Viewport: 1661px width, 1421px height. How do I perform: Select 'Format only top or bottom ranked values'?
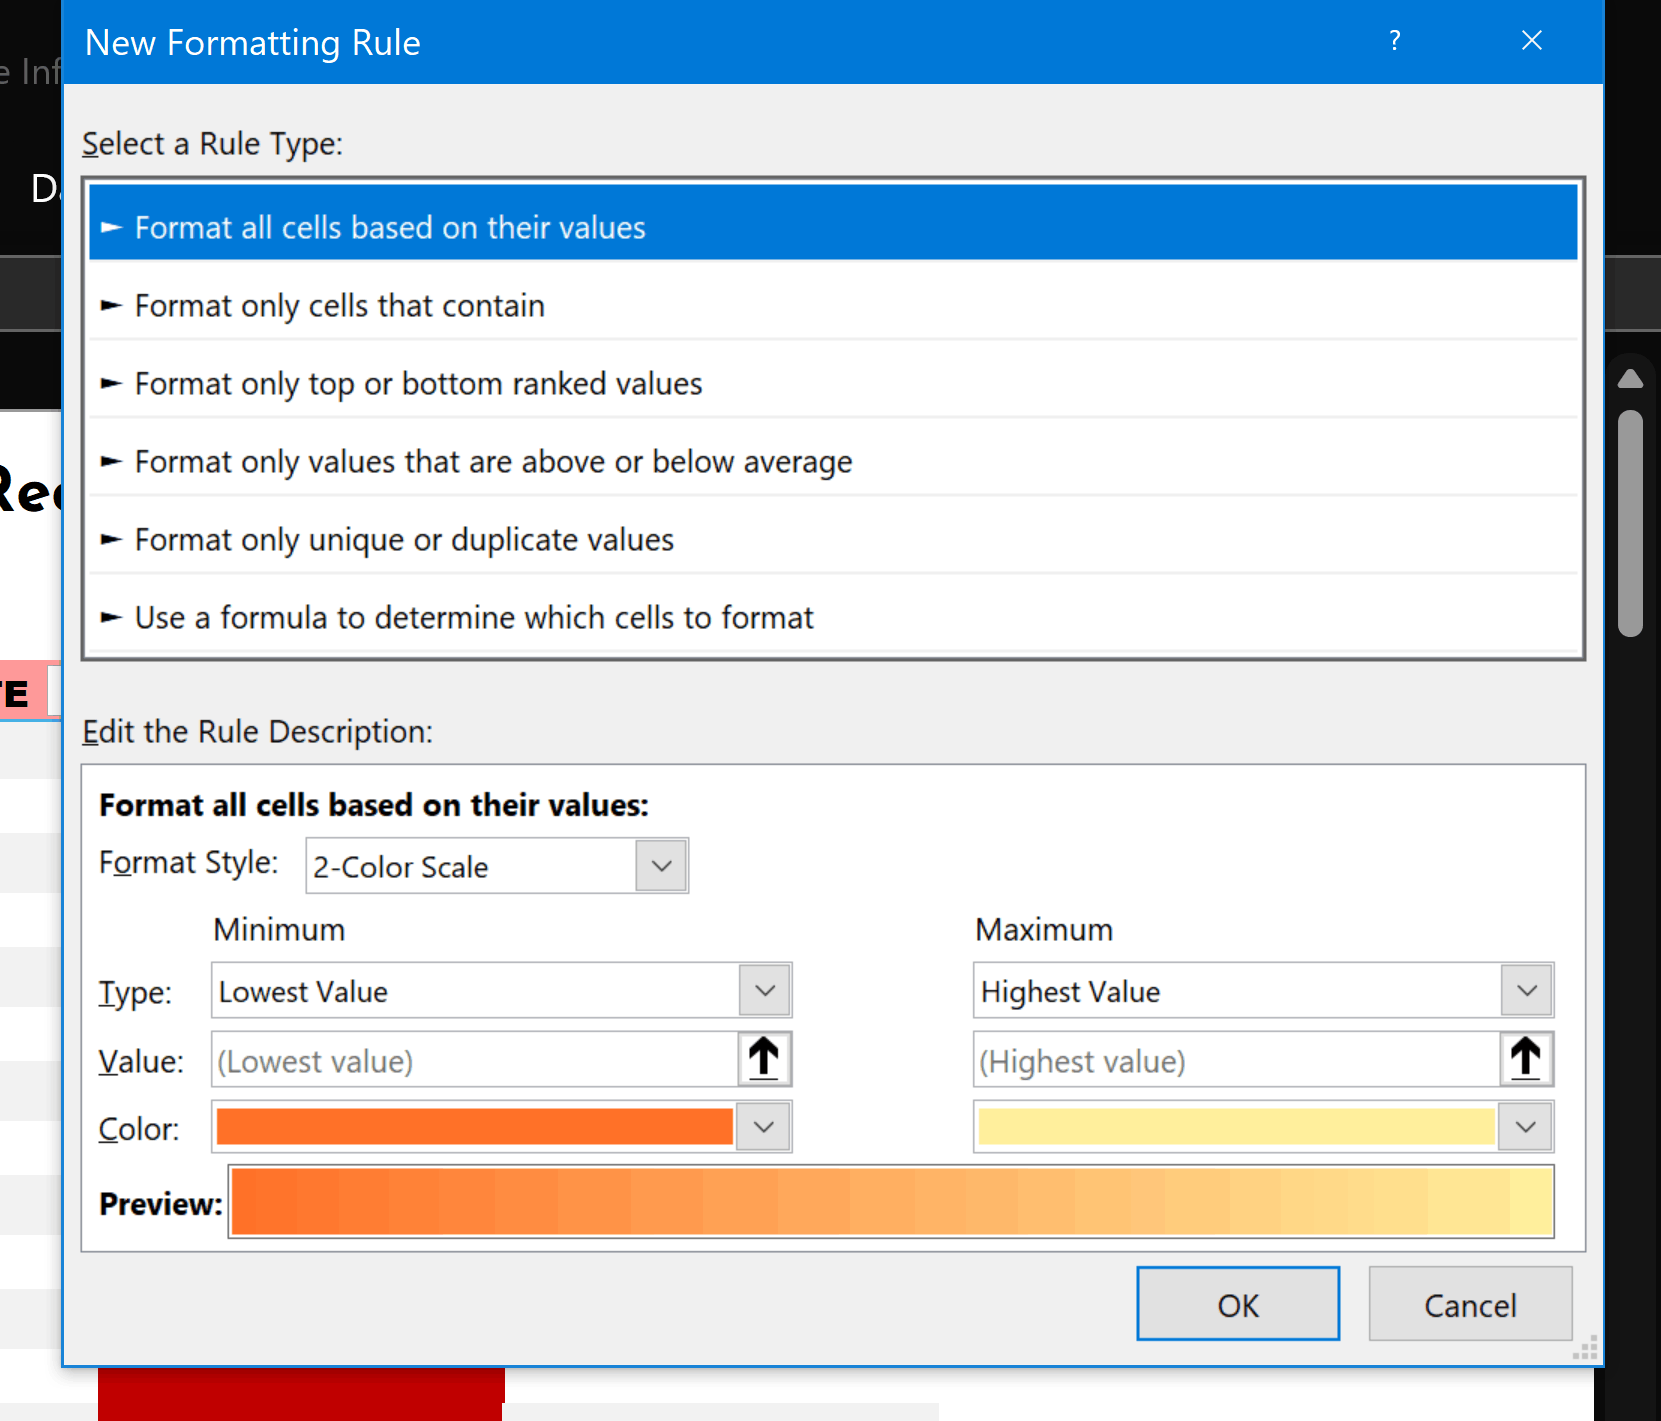pos(418,383)
